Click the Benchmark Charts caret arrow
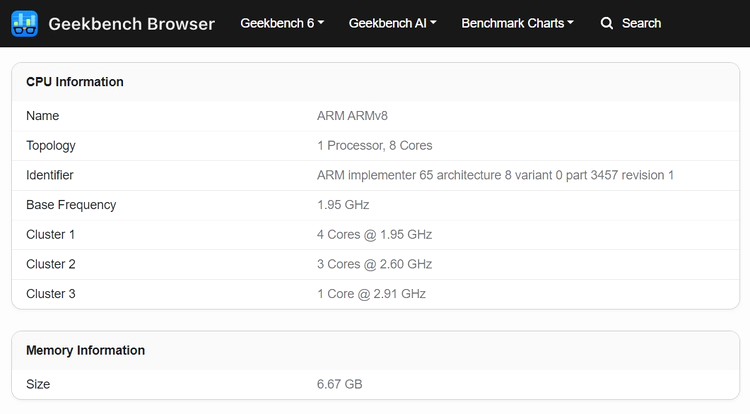This screenshot has height=414, width=750. tap(571, 22)
